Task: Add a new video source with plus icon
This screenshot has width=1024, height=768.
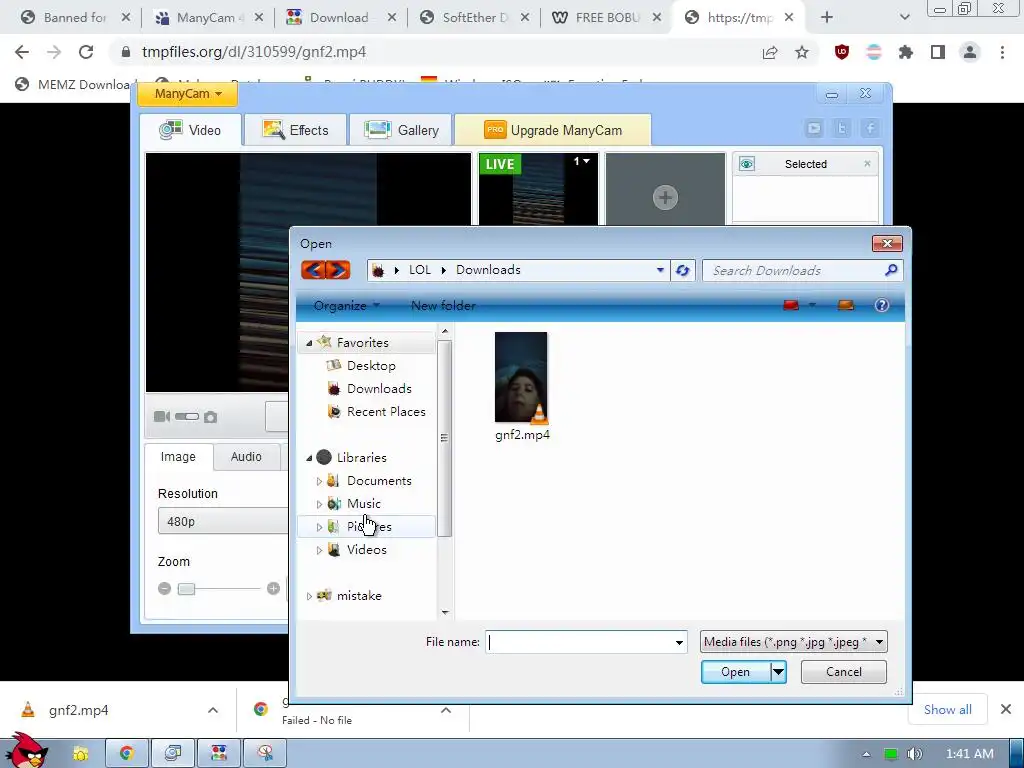Action: click(665, 197)
